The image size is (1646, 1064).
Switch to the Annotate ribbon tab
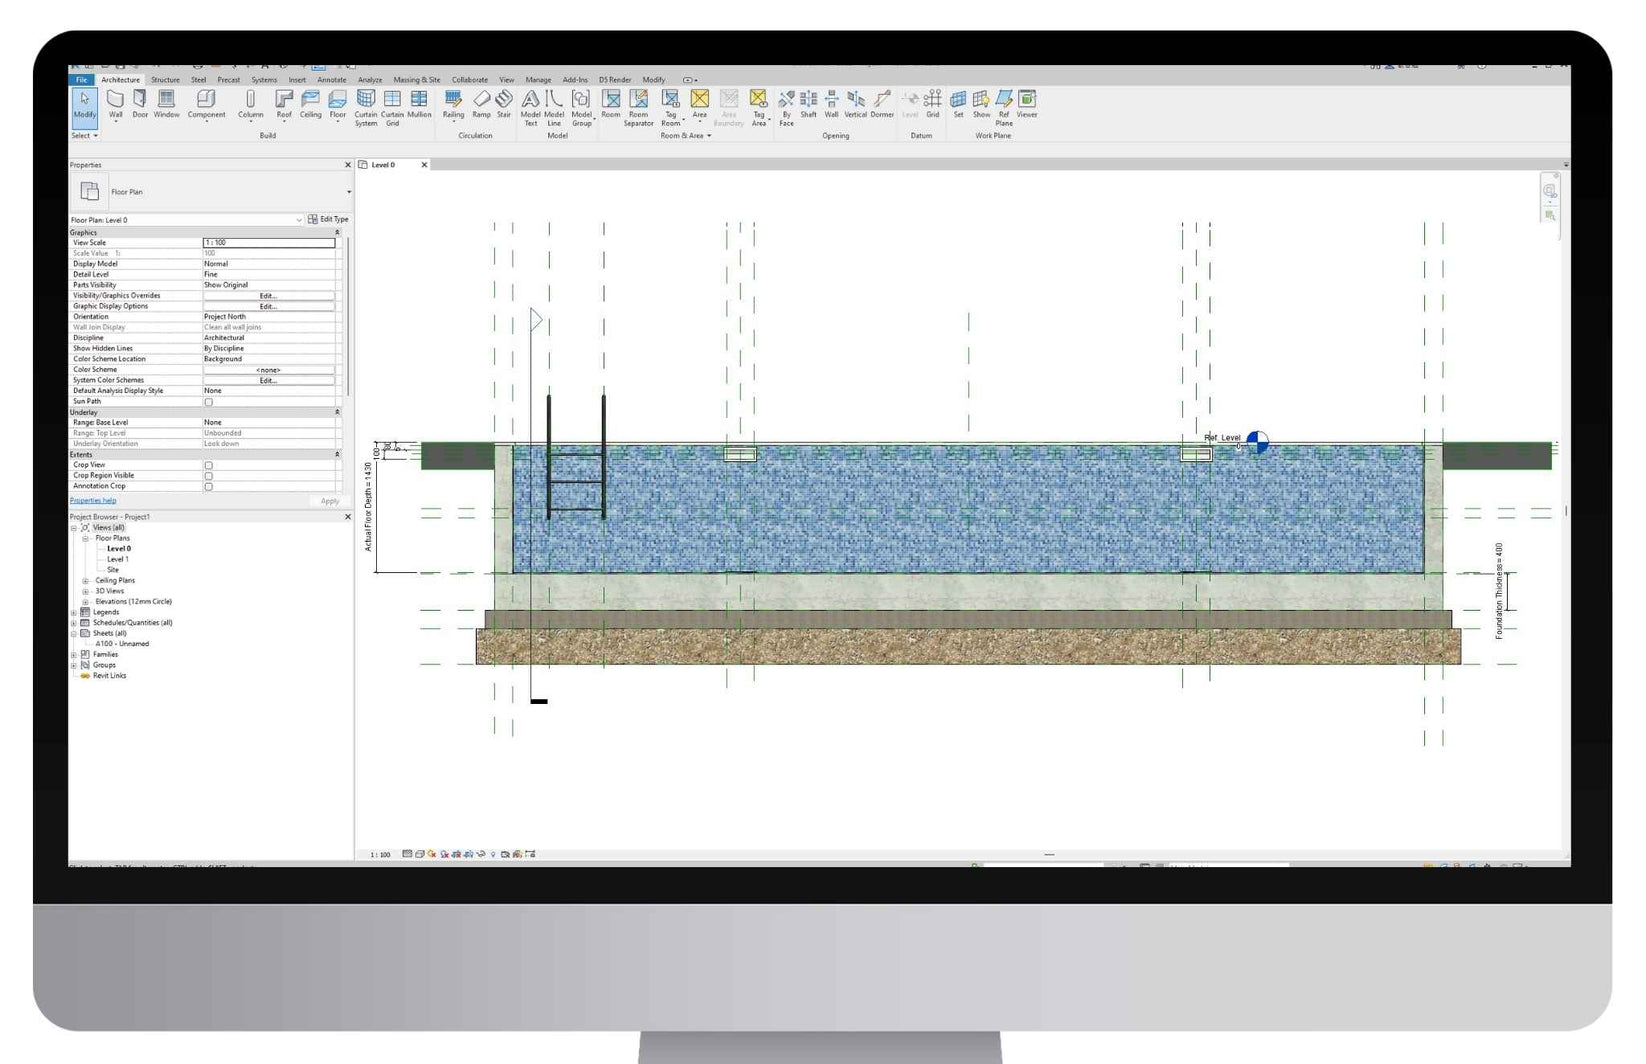pyautogui.click(x=331, y=79)
